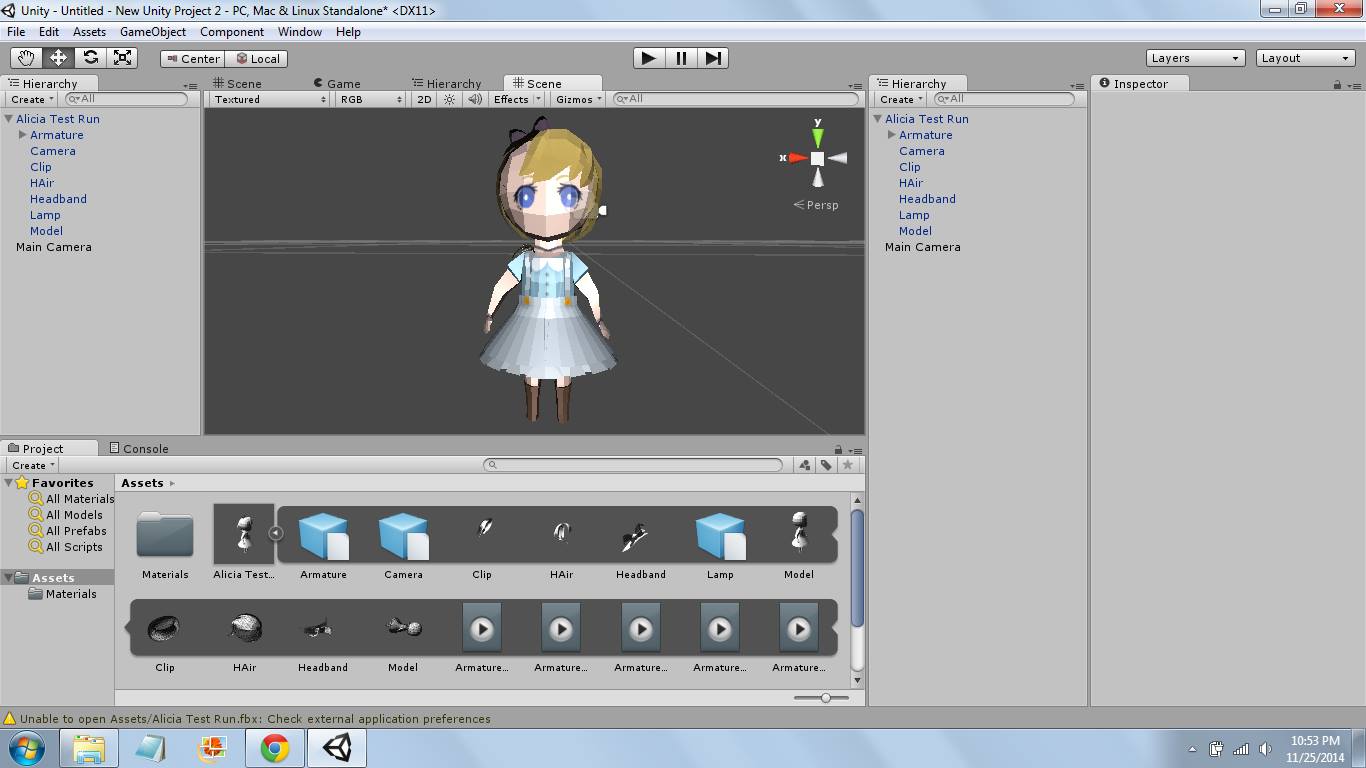Image resolution: width=1366 pixels, height=768 pixels.
Task: Open the Windows Start menu
Action: [26, 748]
